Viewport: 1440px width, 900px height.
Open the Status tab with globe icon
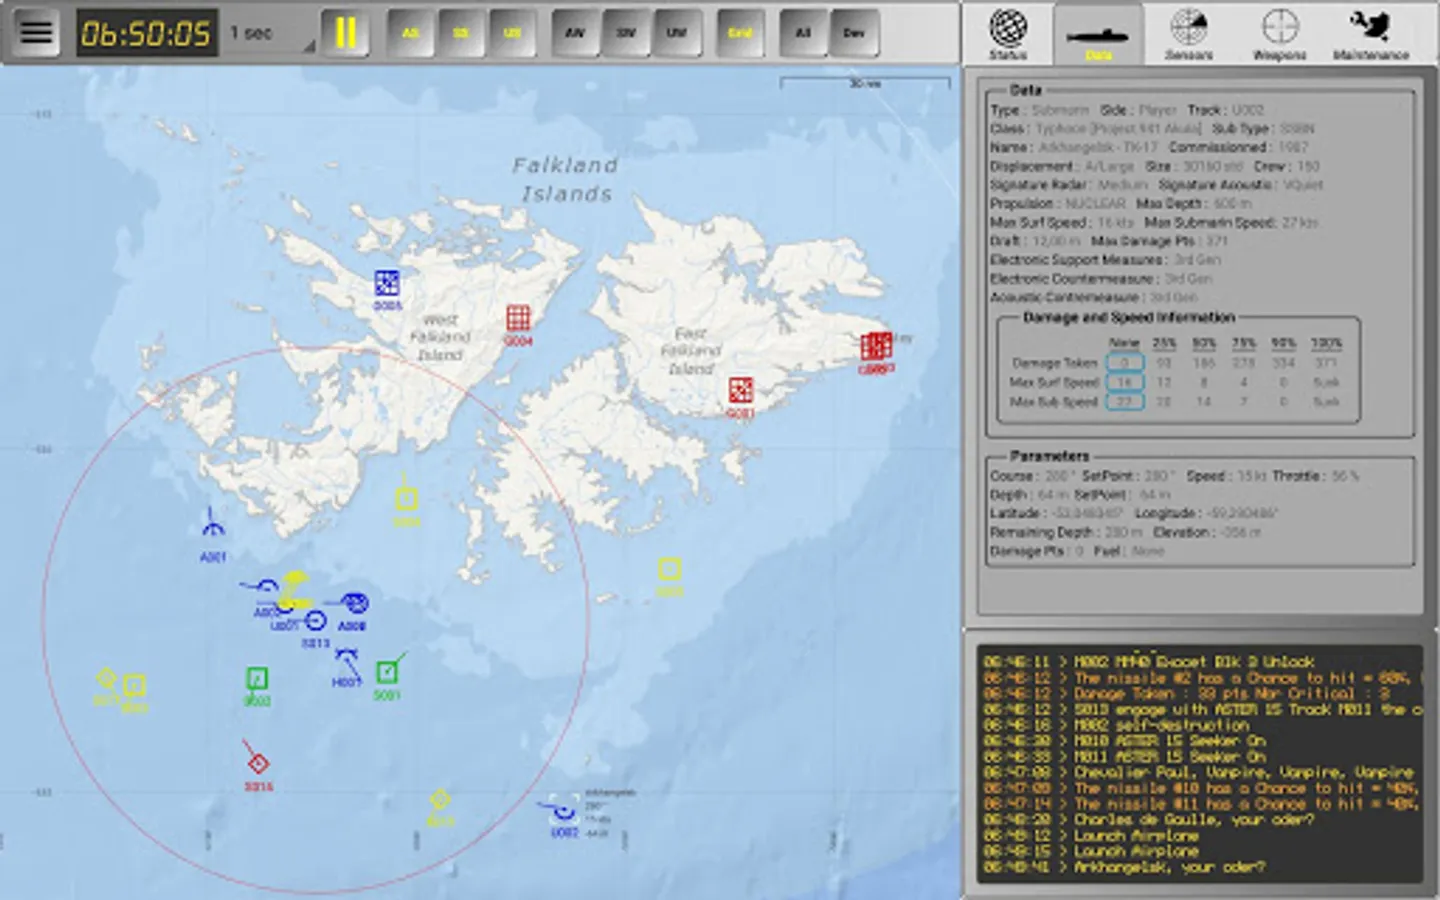[x=1008, y=33]
